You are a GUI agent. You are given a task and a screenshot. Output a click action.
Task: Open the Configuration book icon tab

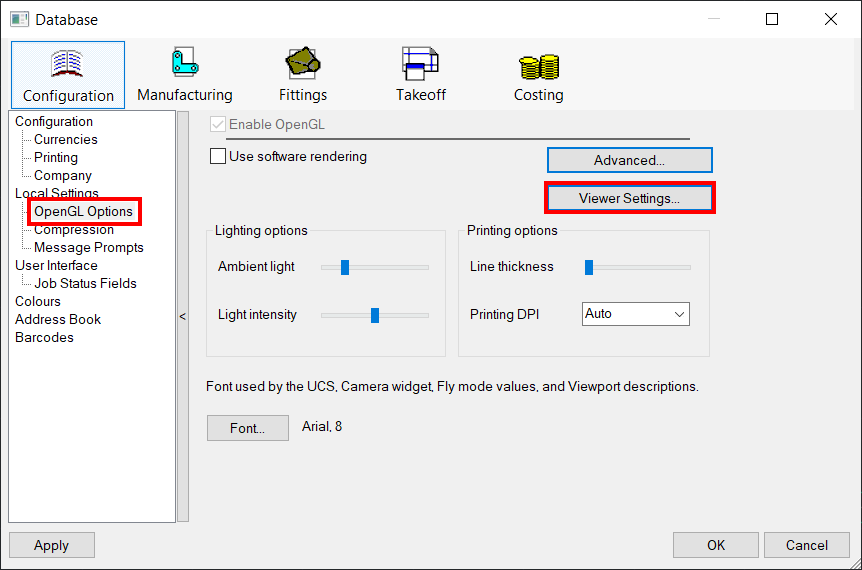pyautogui.click(x=68, y=75)
